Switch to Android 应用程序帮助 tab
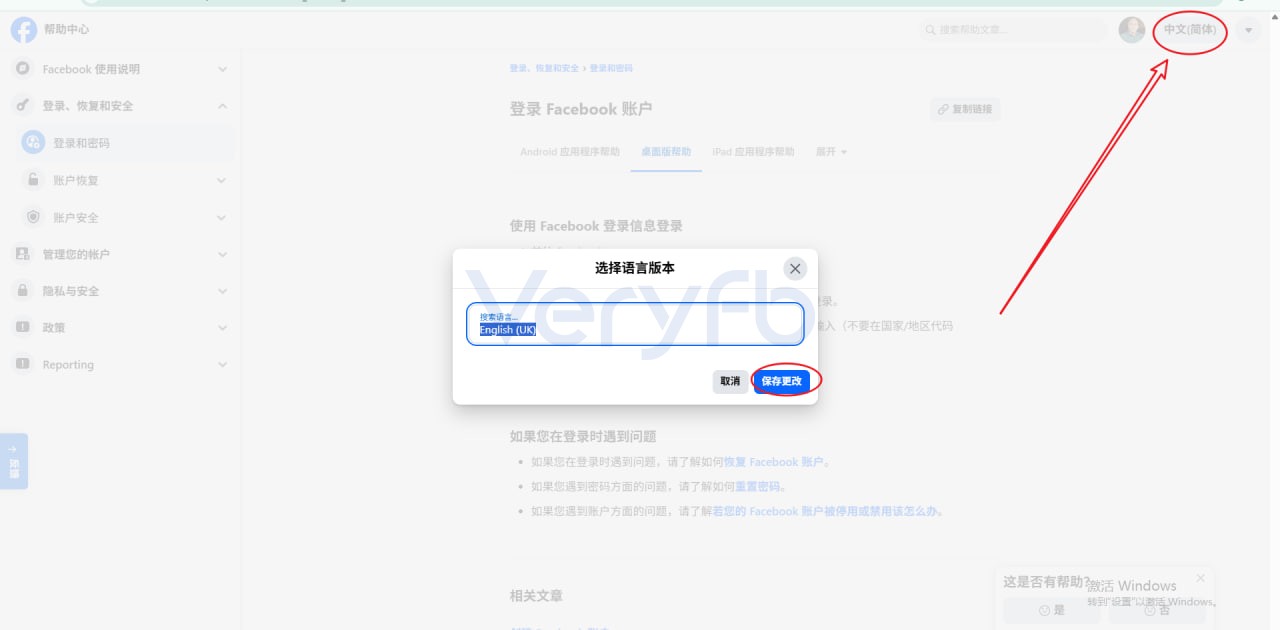This screenshot has width=1280, height=630. coord(570,152)
